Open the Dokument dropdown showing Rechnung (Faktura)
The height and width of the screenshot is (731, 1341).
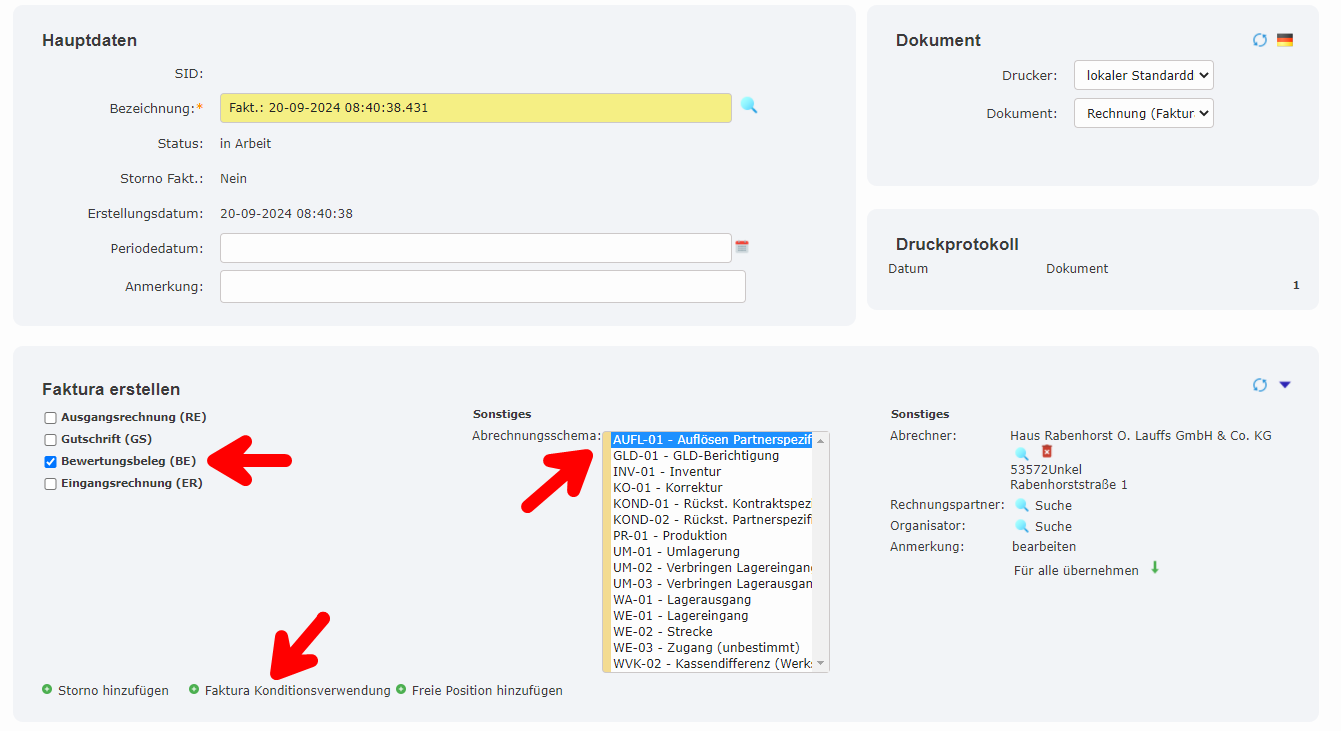(1143, 113)
